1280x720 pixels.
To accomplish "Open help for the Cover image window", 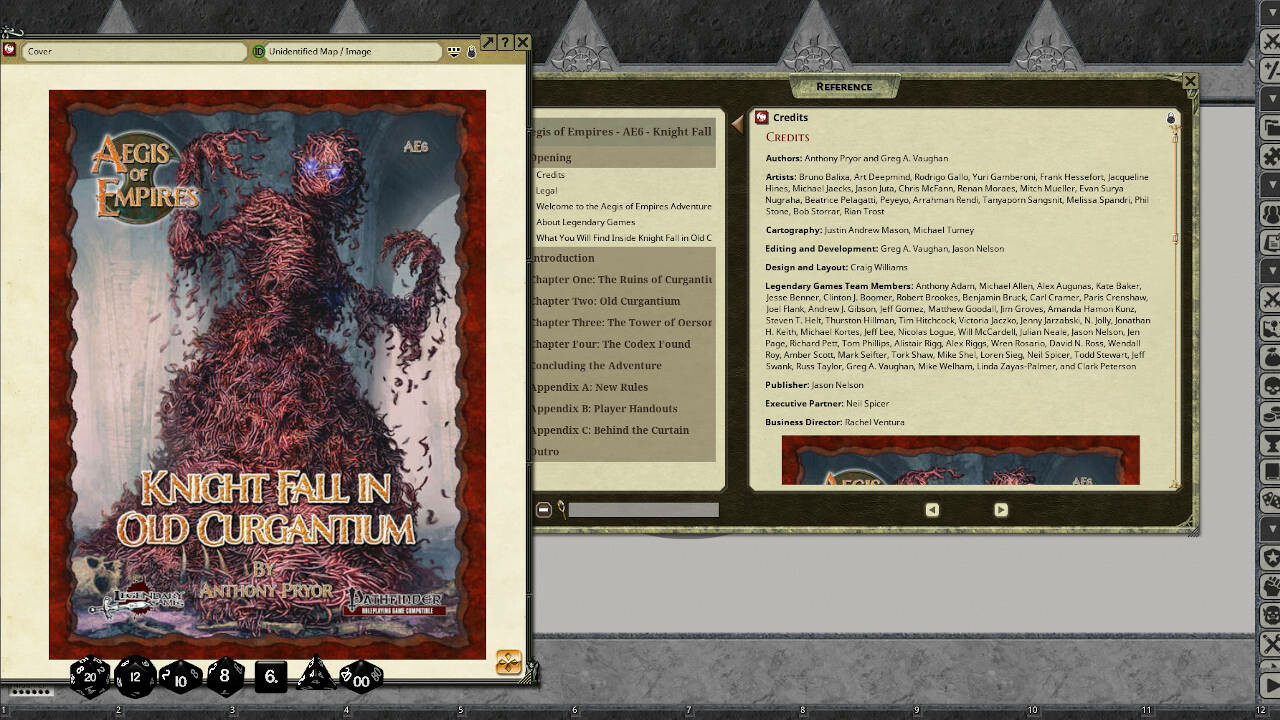I will coord(505,42).
